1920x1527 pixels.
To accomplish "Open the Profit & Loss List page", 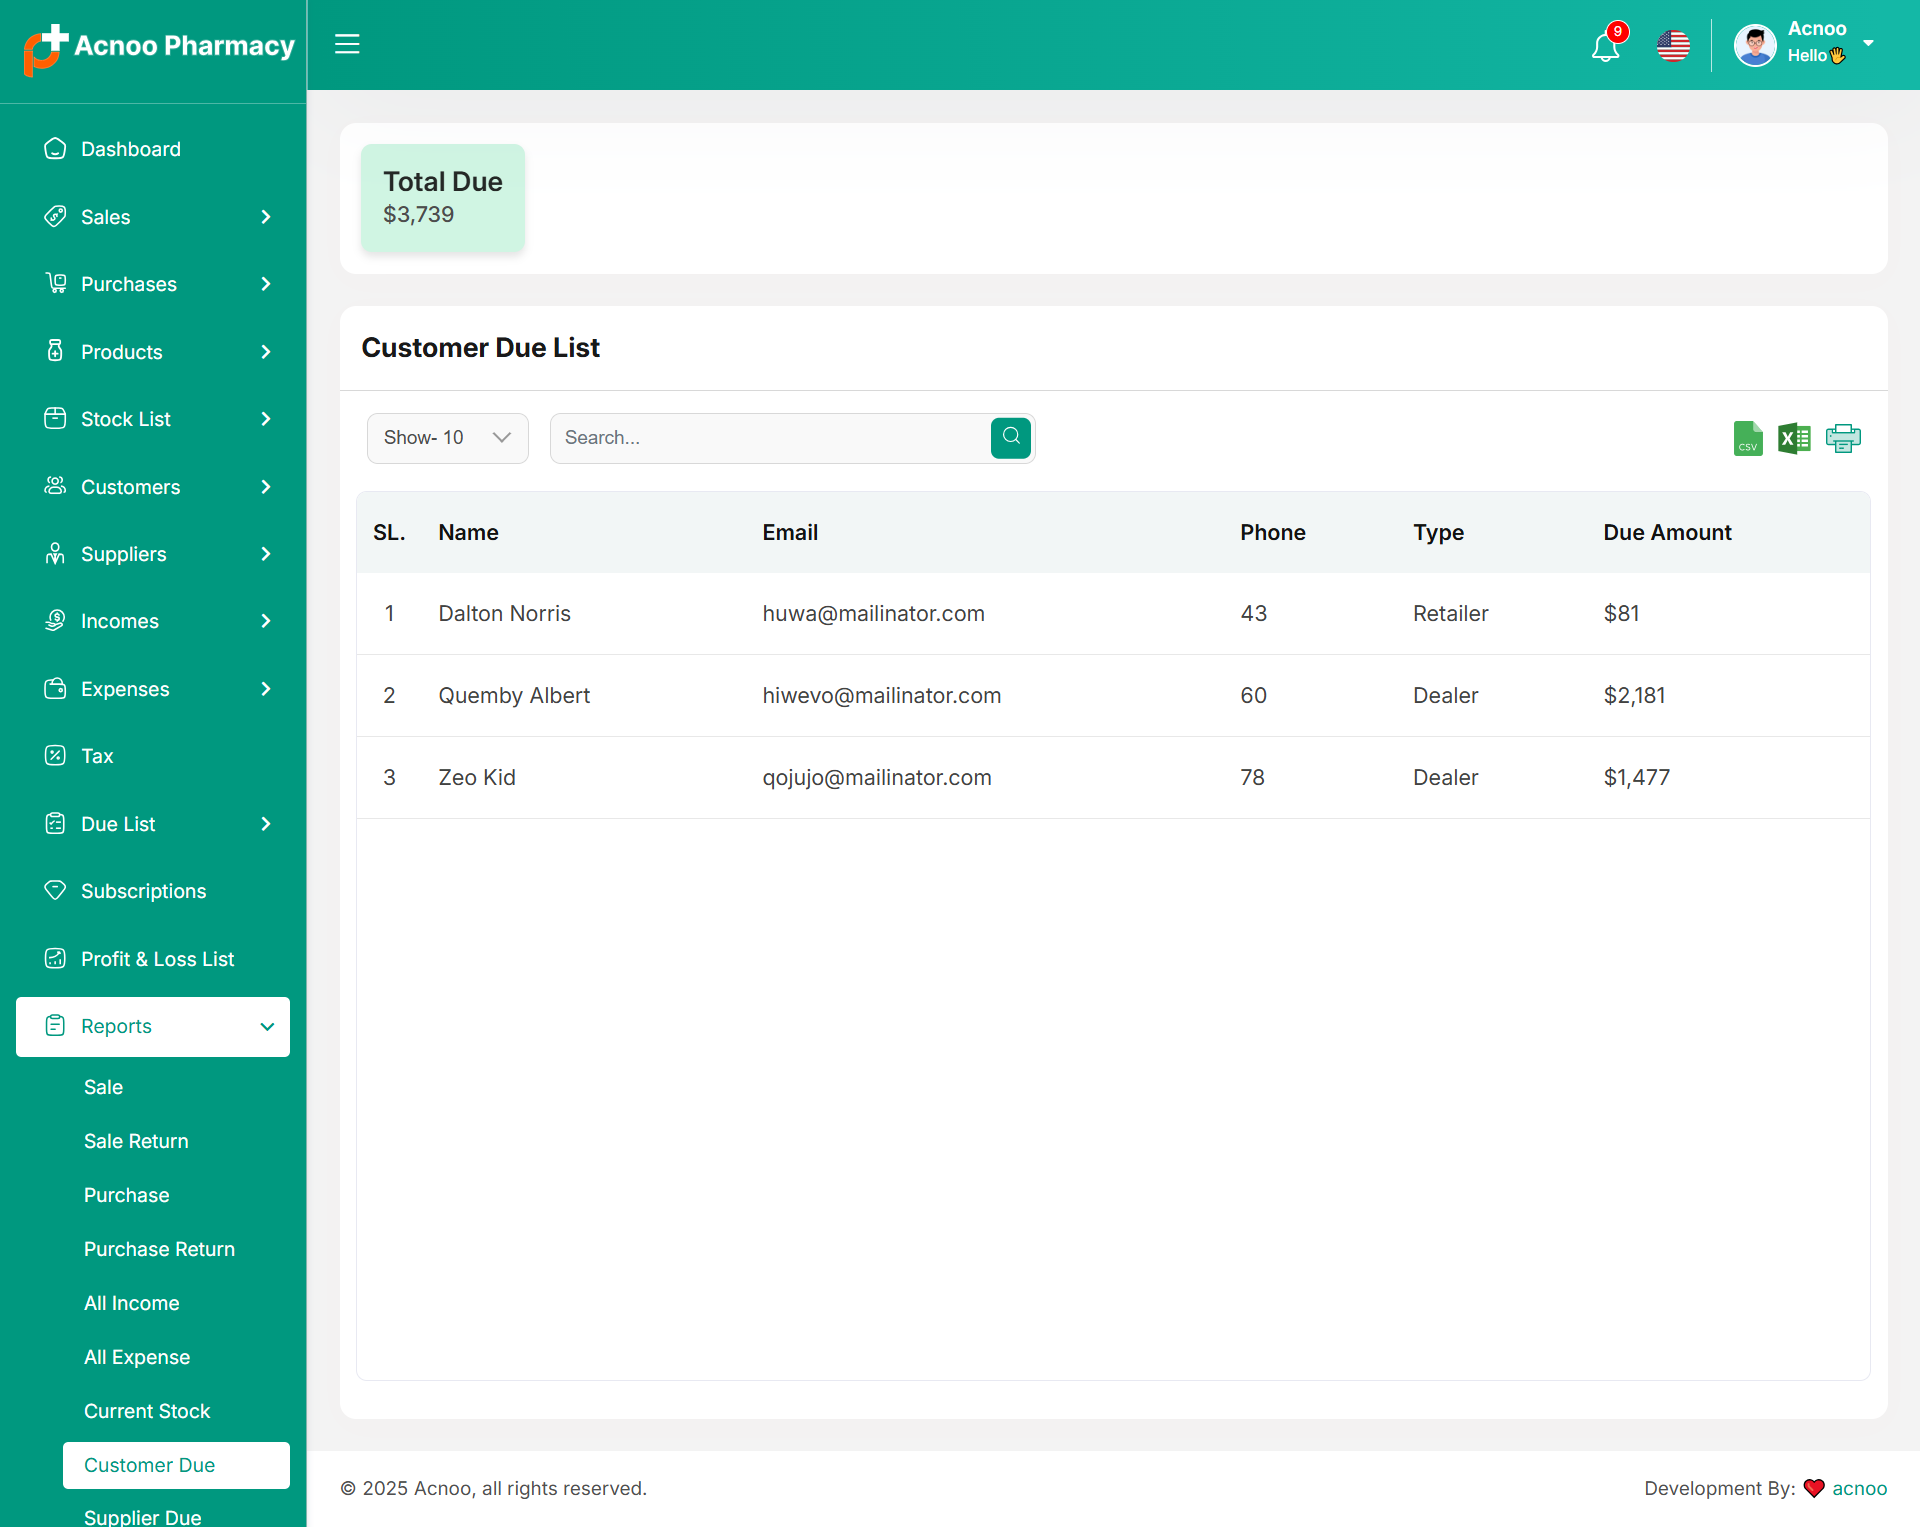I will point(157,959).
